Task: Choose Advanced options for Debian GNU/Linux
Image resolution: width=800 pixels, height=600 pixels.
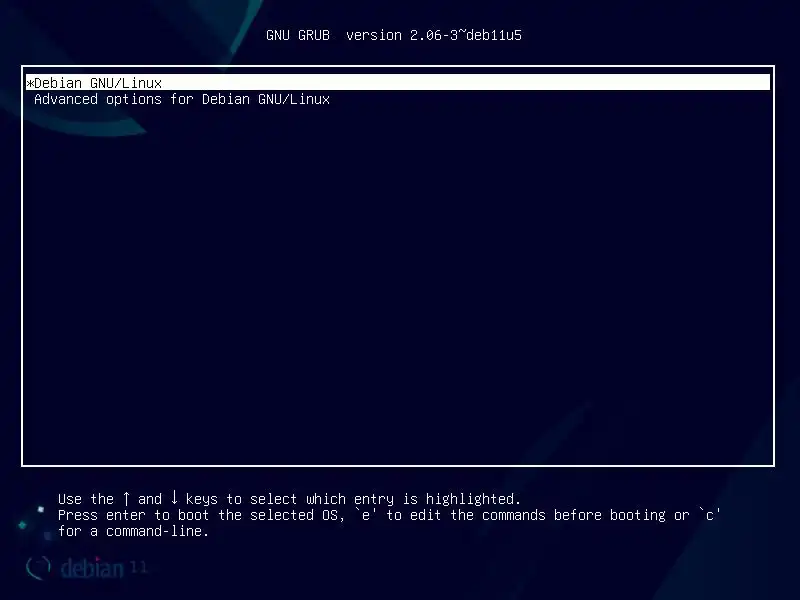Action: 182,99
